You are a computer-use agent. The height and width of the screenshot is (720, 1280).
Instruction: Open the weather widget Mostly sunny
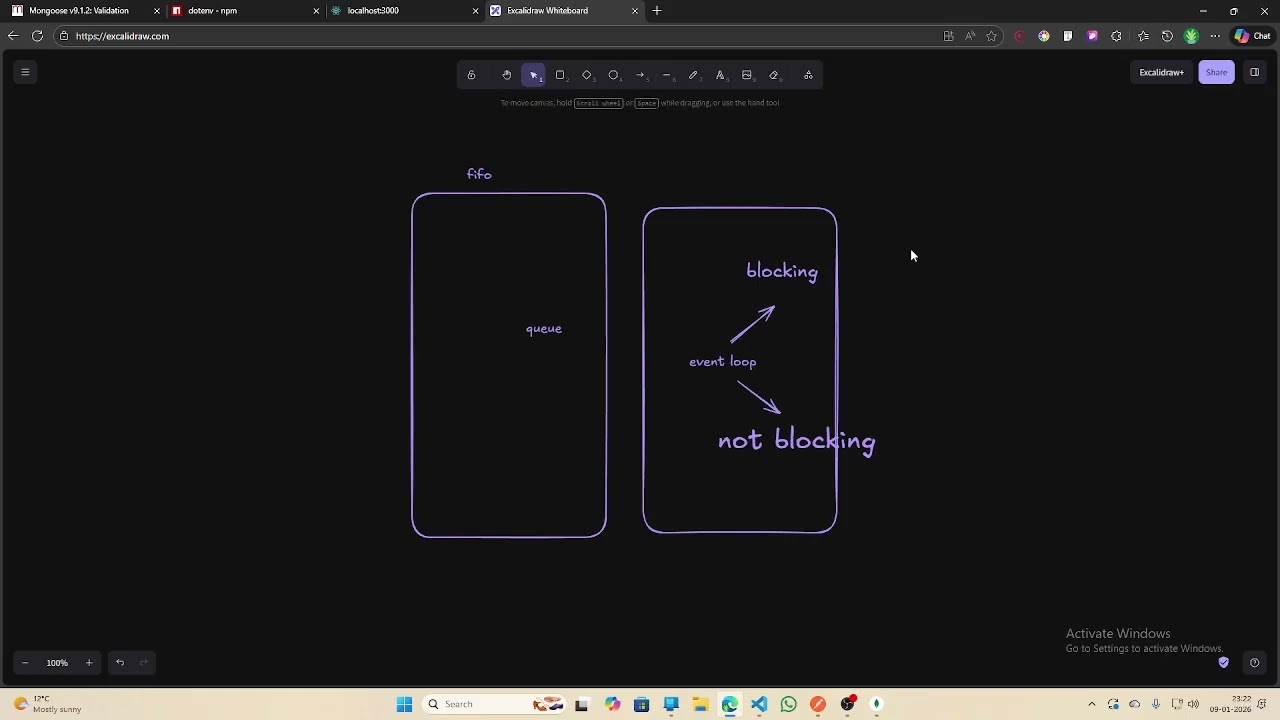pyautogui.click(x=46, y=704)
